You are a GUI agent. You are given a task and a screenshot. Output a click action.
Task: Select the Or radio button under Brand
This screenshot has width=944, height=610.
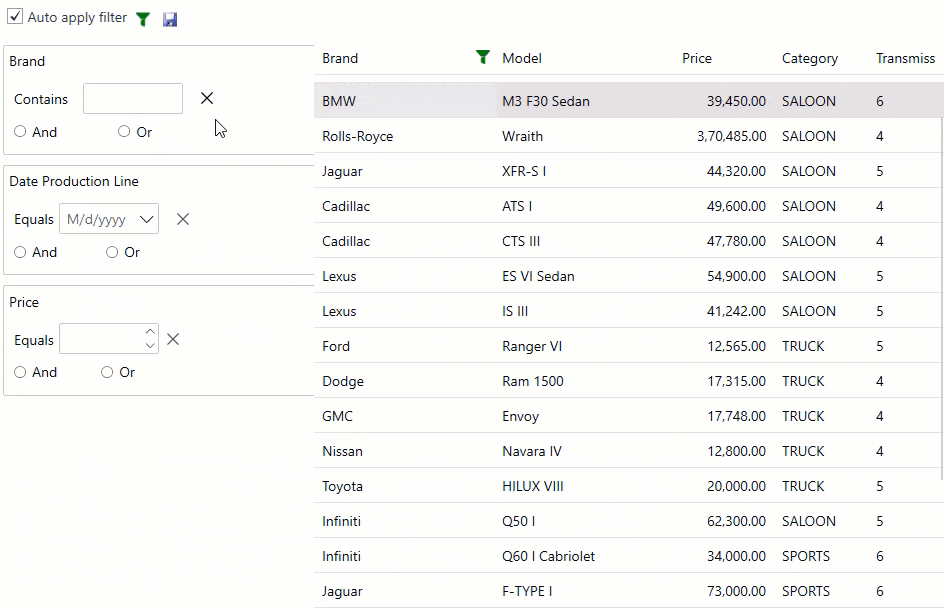[x=124, y=132]
